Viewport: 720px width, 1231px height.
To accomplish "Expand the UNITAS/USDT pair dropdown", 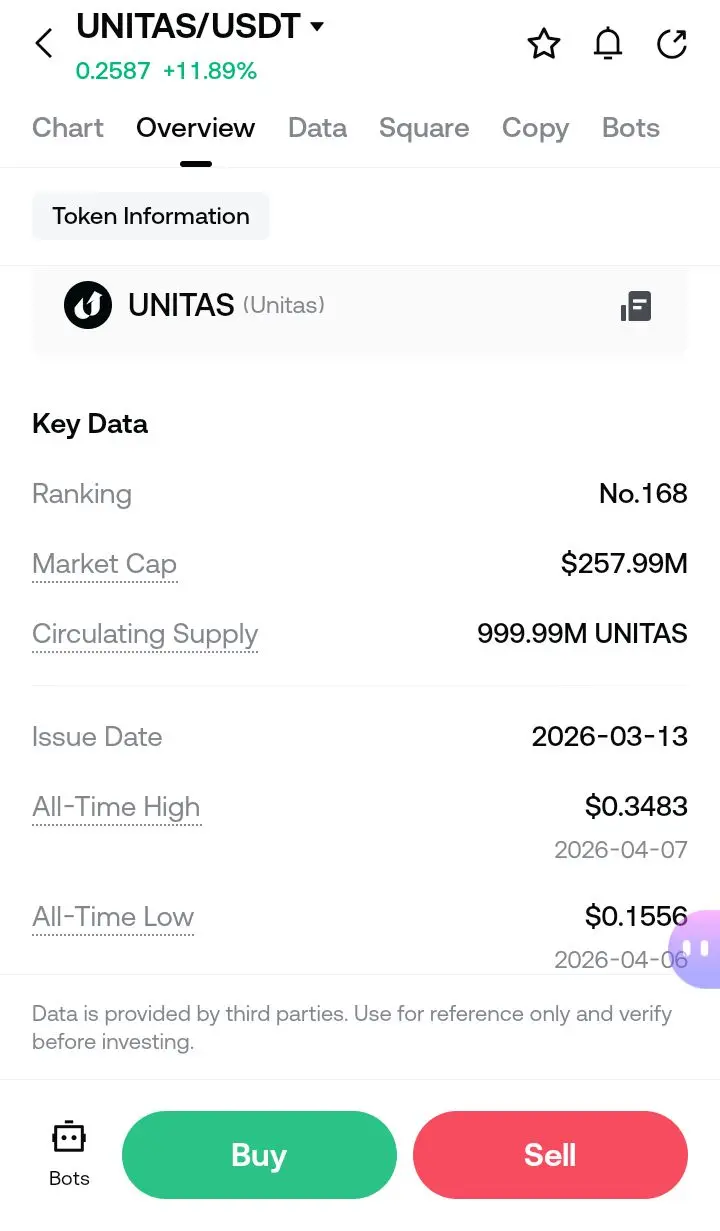I will [317, 26].
